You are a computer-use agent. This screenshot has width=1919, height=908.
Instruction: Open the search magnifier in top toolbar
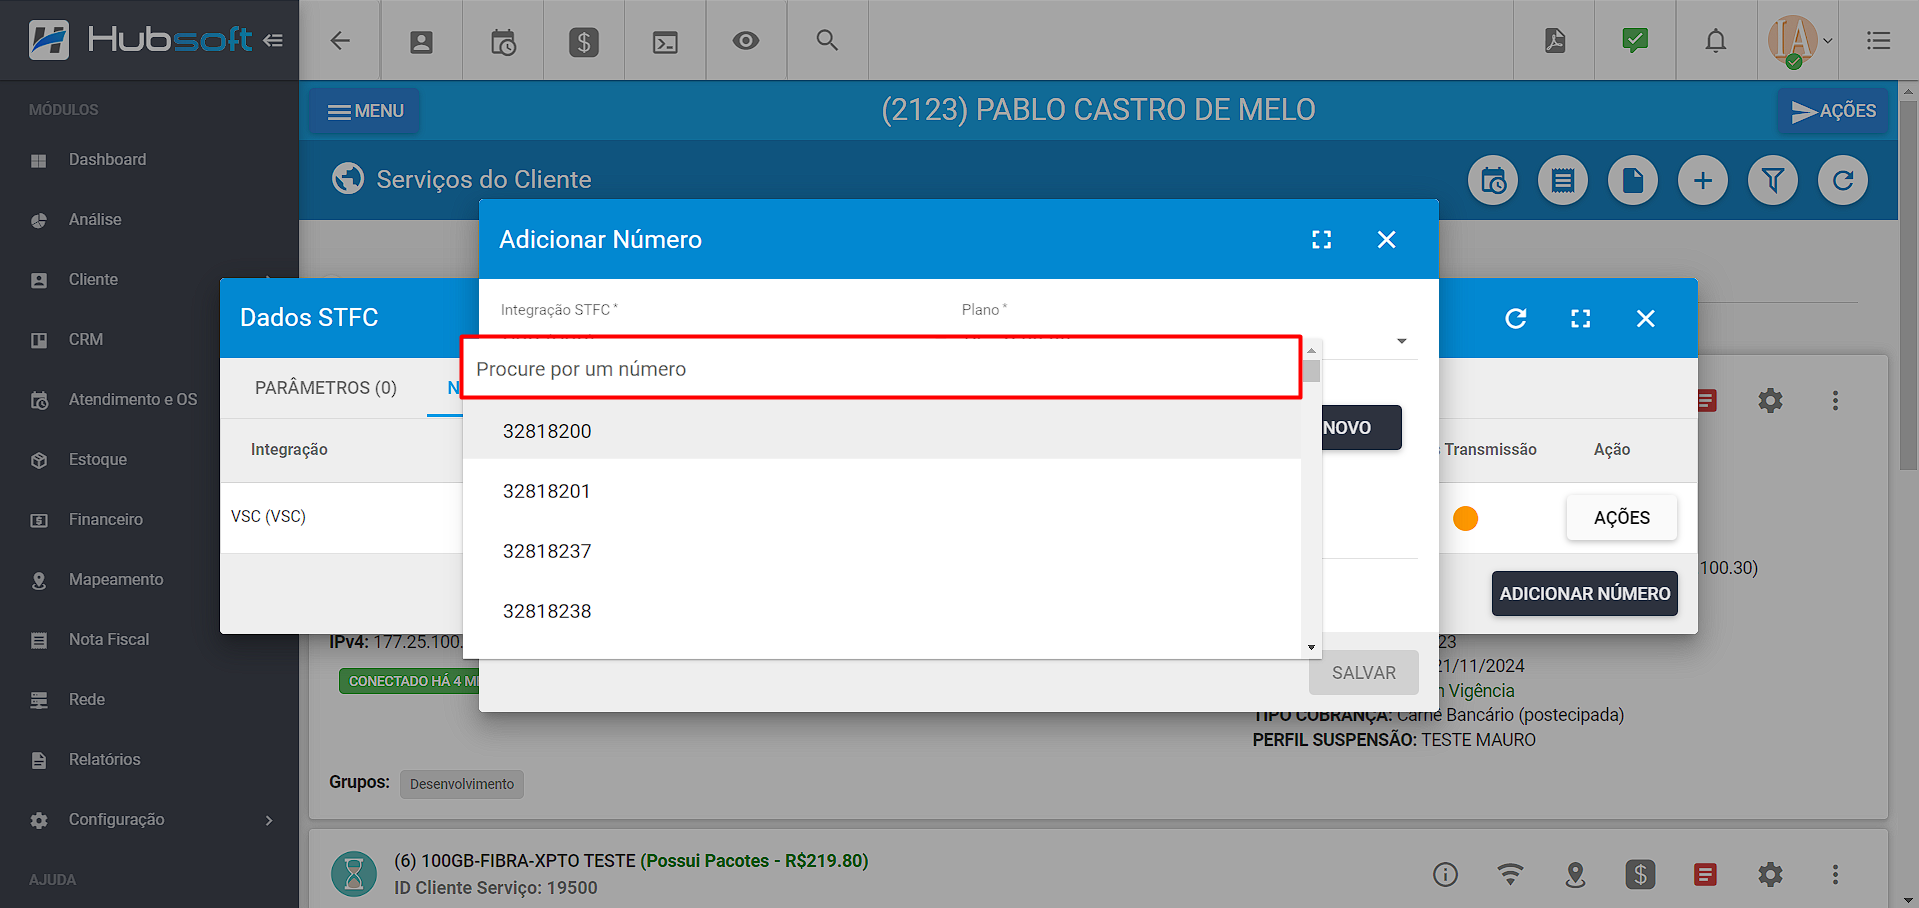(x=826, y=41)
